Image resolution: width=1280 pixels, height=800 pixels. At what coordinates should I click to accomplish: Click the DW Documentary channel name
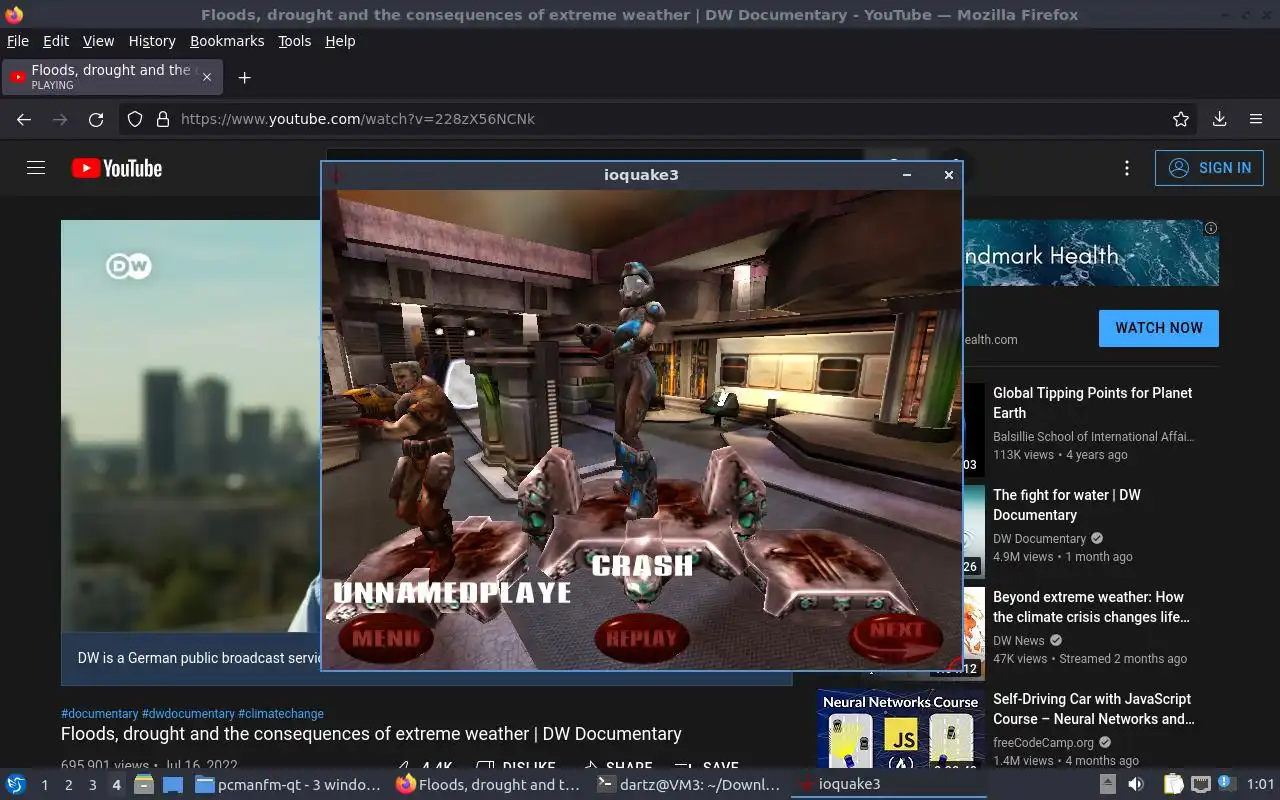tap(1039, 538)
